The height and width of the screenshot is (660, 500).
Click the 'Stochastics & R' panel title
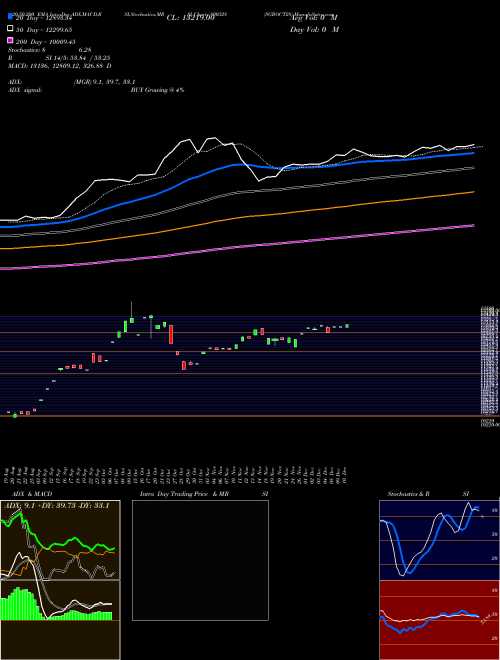(409, 494)
